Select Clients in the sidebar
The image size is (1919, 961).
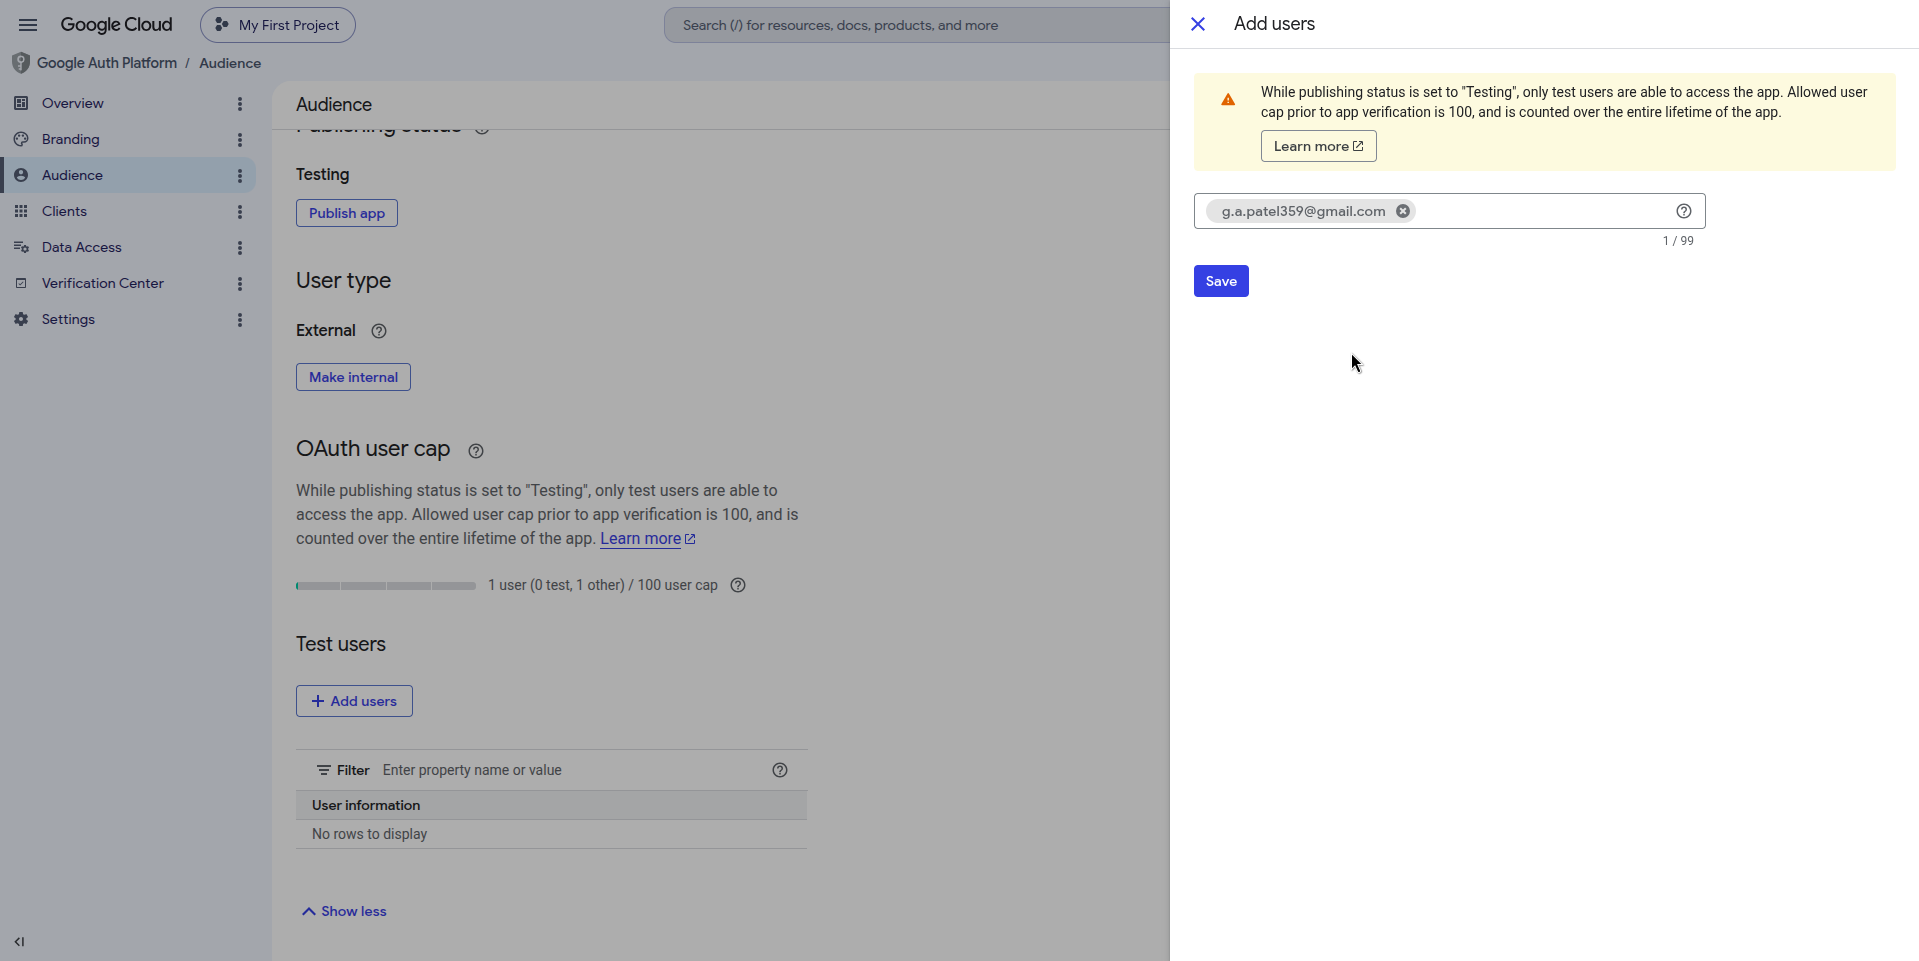tap(64, 211)
